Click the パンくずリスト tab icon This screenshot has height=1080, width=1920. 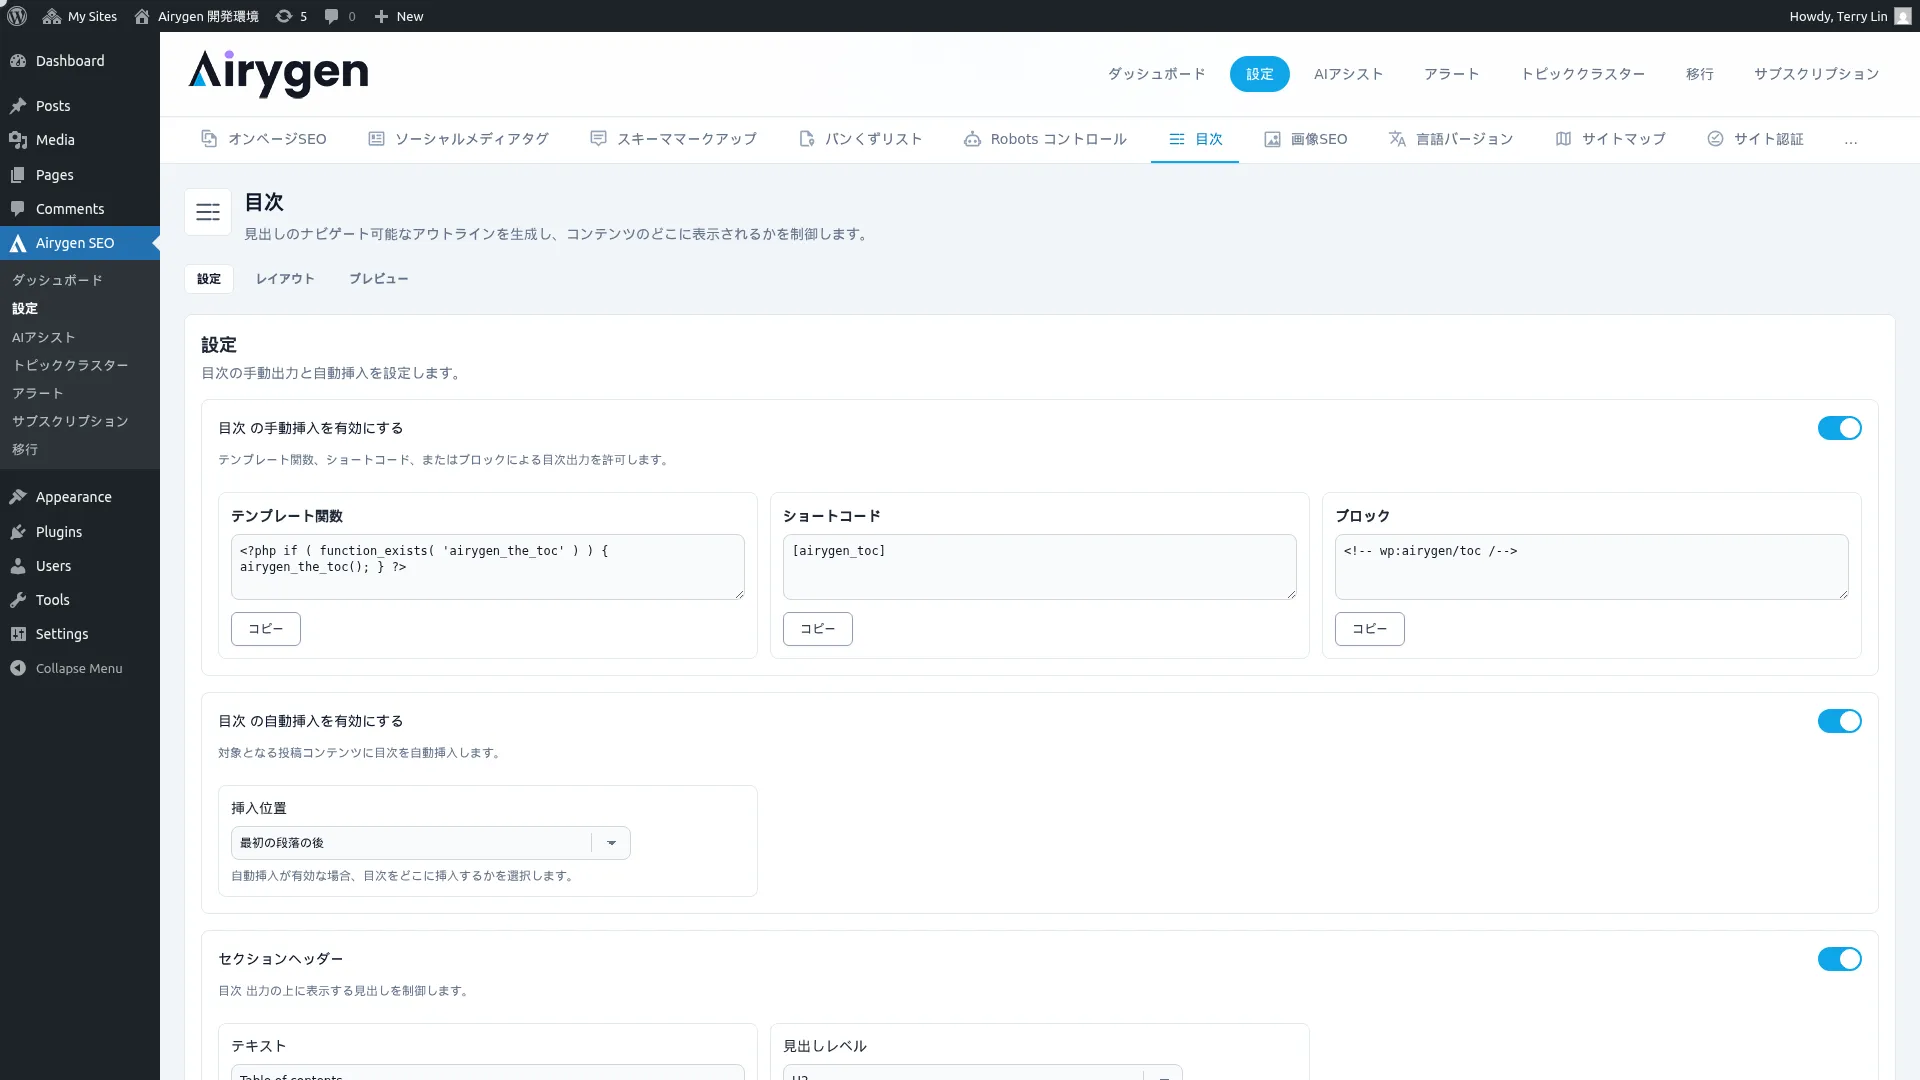[807, 139]
